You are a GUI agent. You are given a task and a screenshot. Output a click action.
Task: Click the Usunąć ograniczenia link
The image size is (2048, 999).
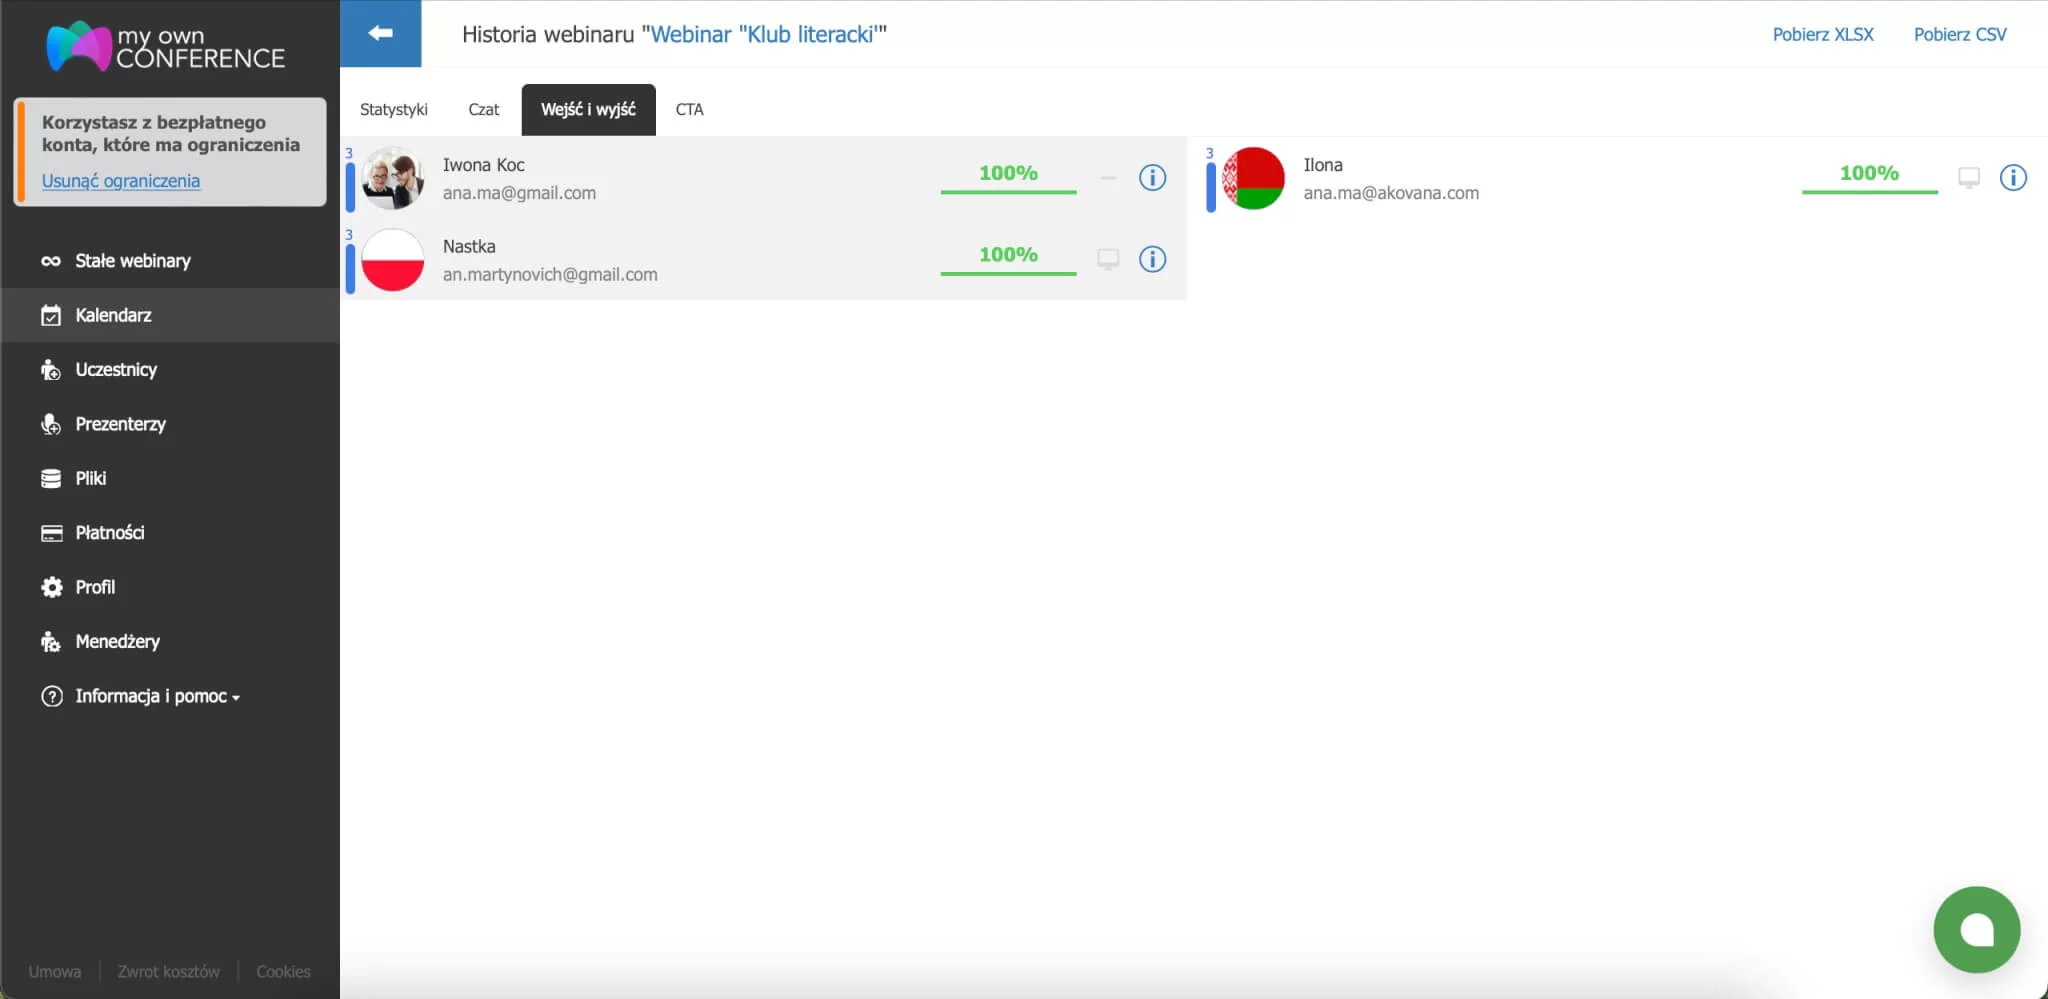coord(121,180)
